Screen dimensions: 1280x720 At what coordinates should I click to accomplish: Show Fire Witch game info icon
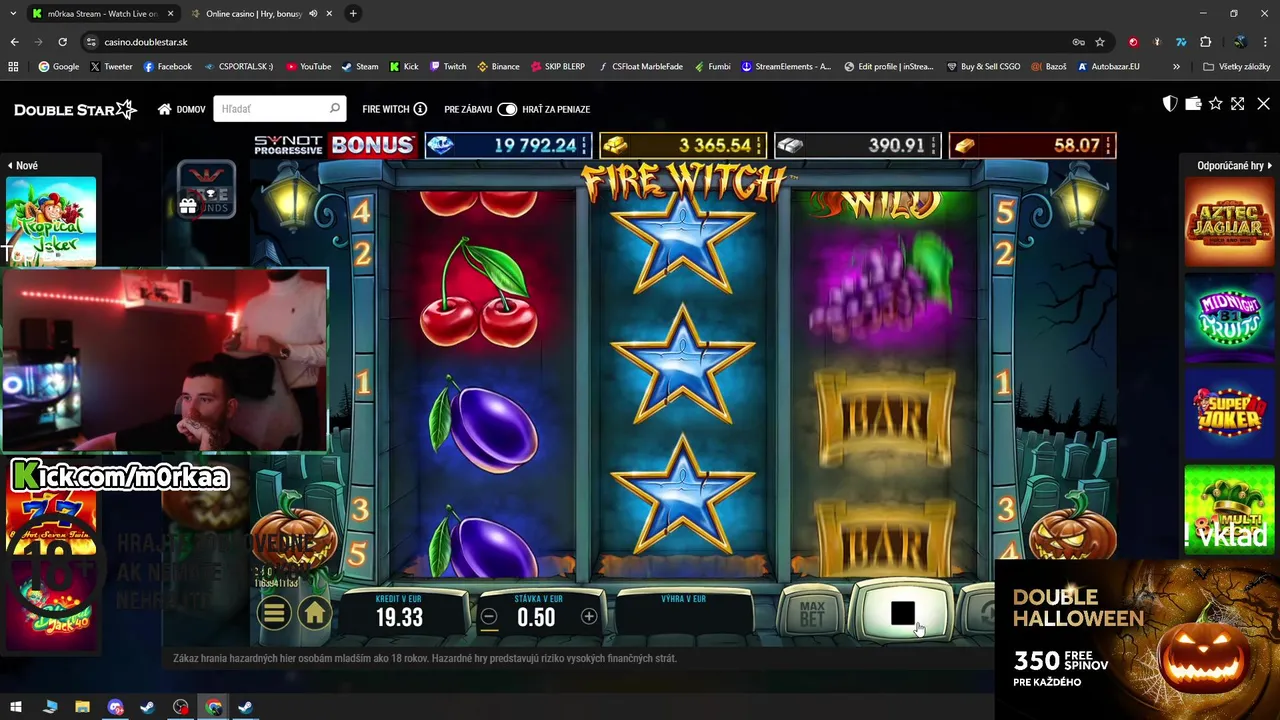pyautogui.click(x=420, y=109)
